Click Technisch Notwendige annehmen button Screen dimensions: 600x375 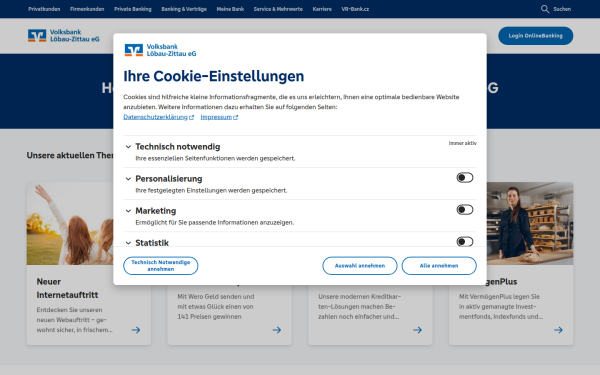pos(161,266)
